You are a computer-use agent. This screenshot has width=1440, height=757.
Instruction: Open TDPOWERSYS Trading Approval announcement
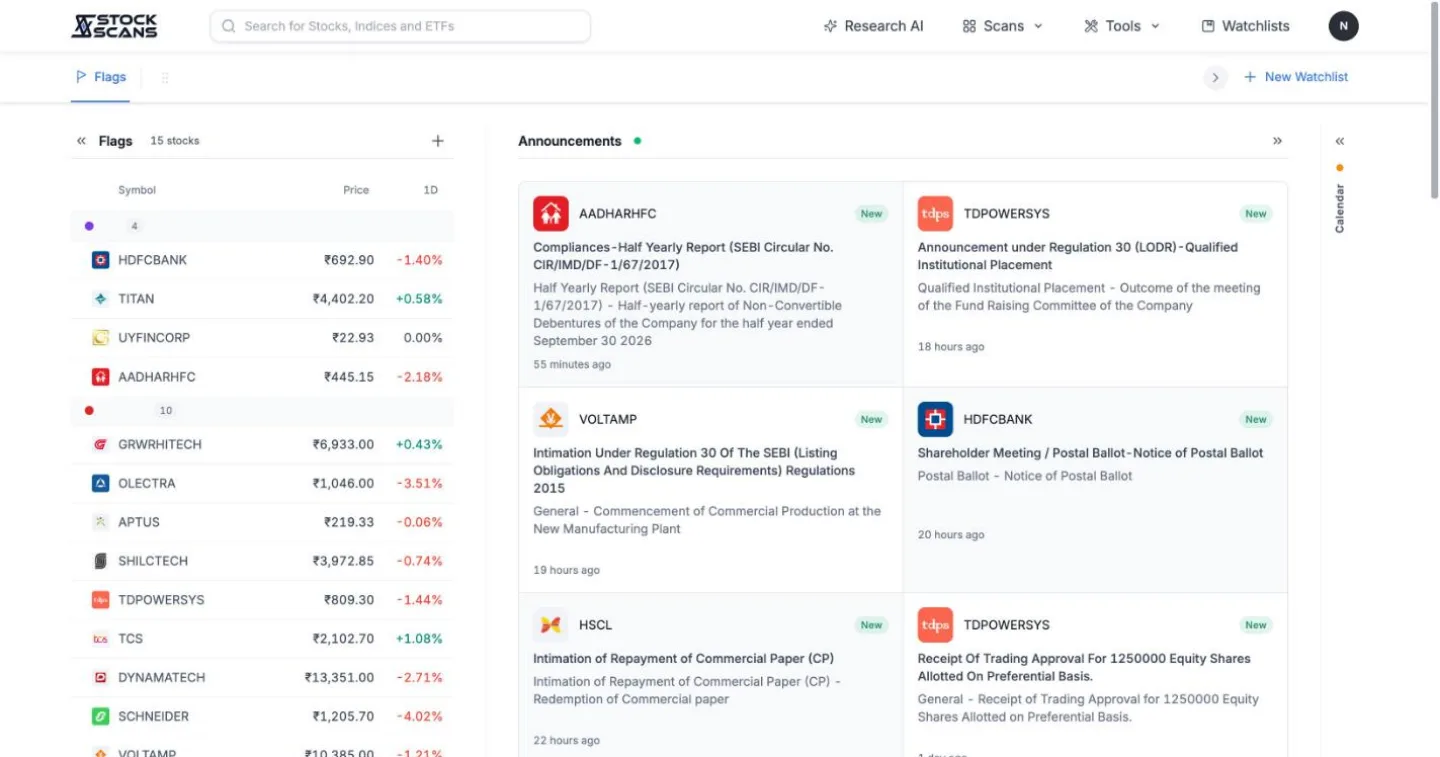tap(1095, 677)
